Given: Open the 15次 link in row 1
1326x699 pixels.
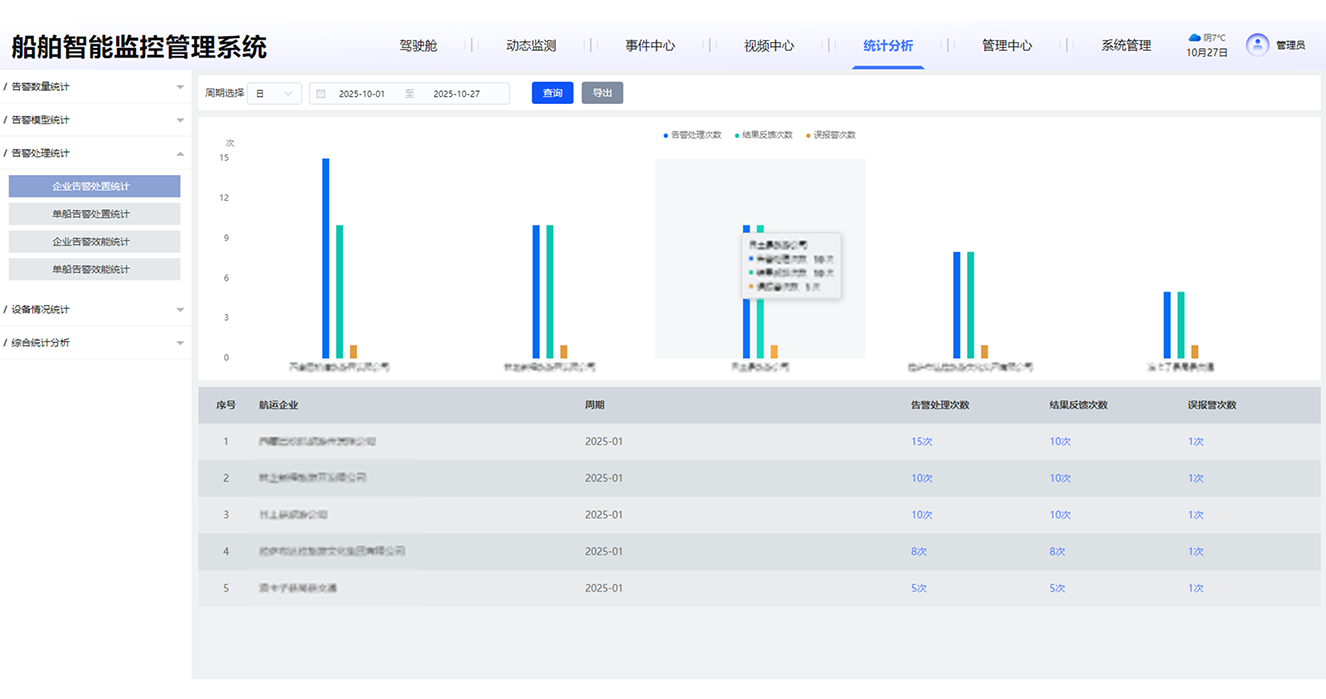Looking at the screenshot, I should click(x=921, y=442).
